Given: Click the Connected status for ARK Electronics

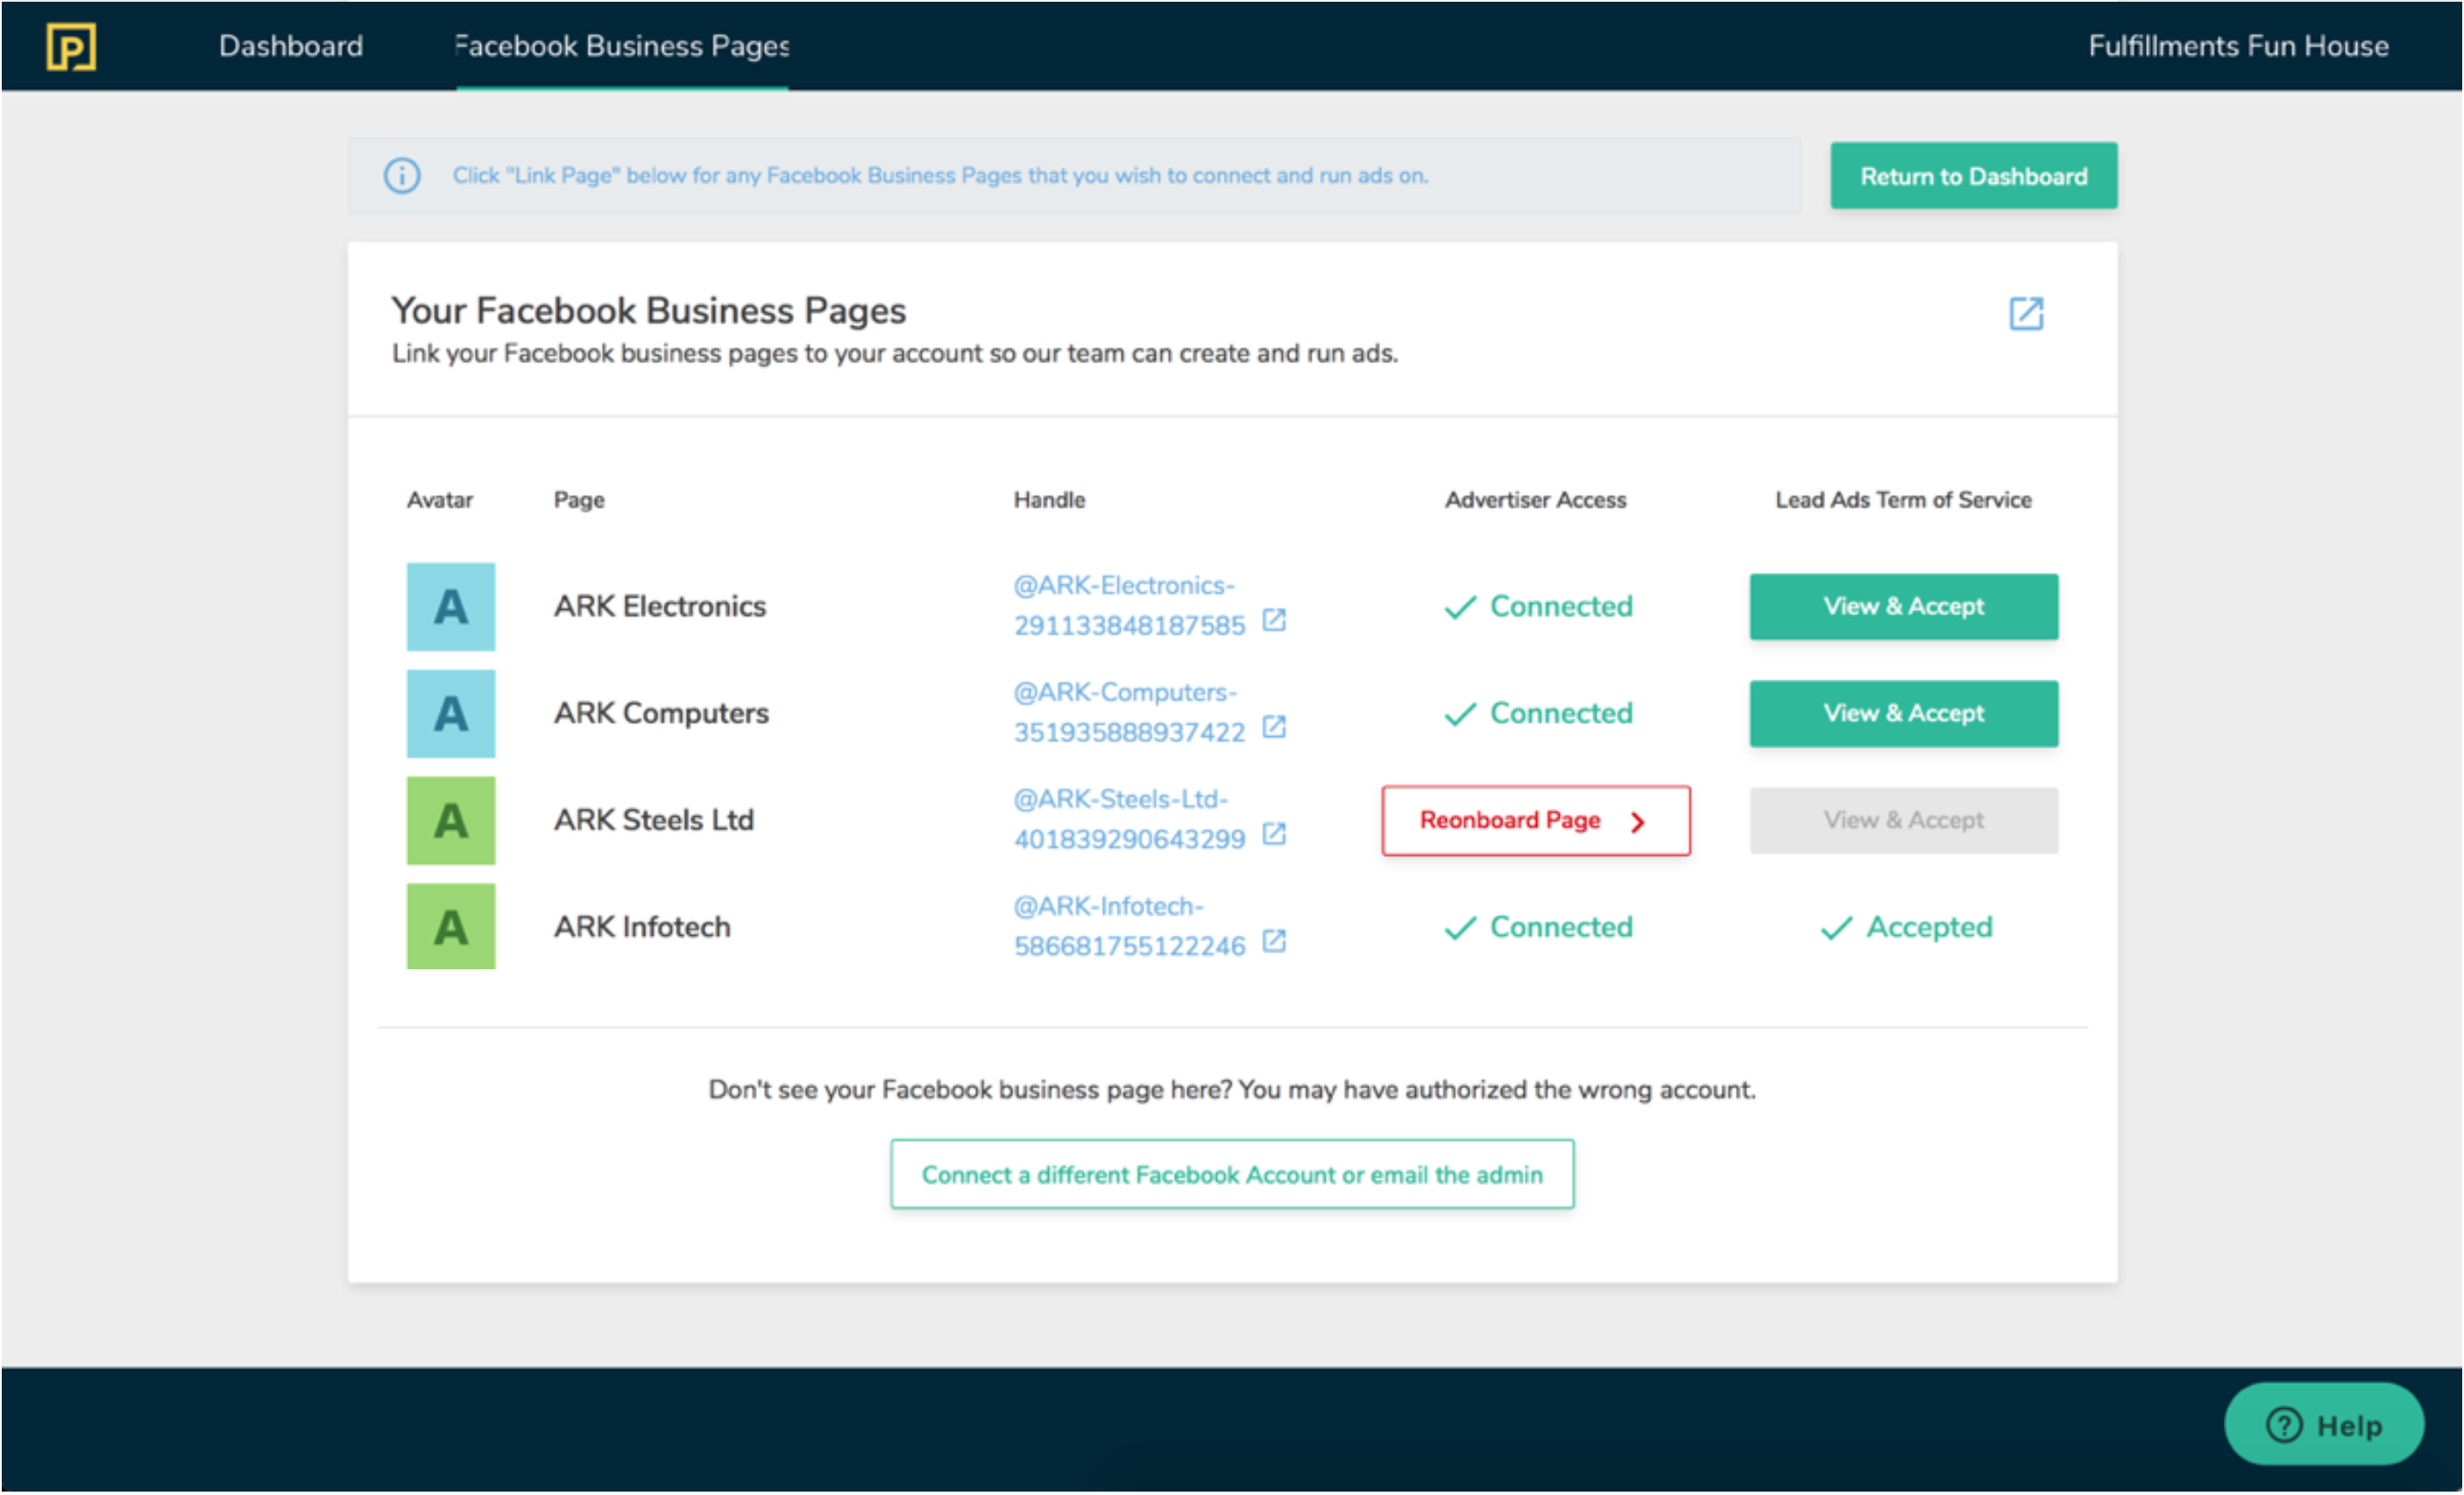Looking at the screenshot, I should pyautogui.click(x=1539, y=607).
